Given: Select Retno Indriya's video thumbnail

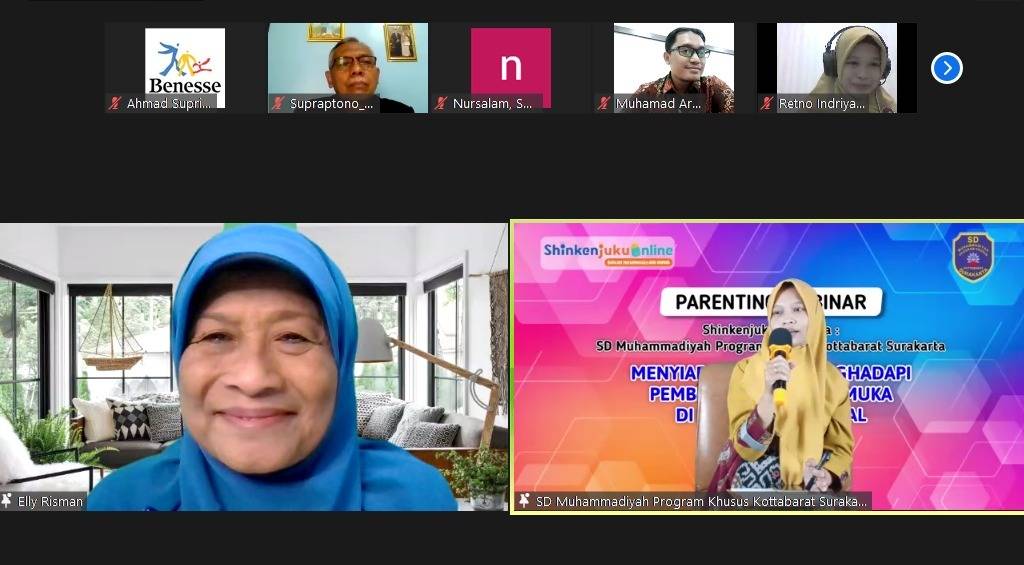Looking at the screenshot, I should click(x=837, y=62).
